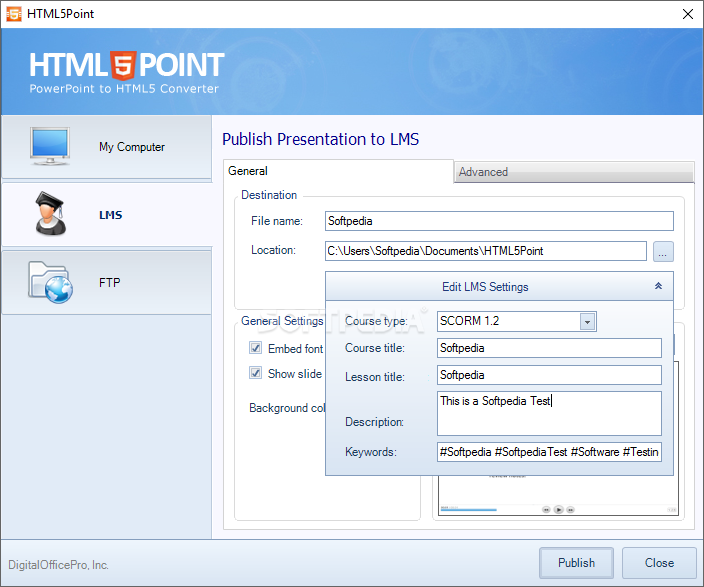Click the DigitalOfficePro, Inc. text
This screenshot has height=587, width=704.
(x=58, y=565)
